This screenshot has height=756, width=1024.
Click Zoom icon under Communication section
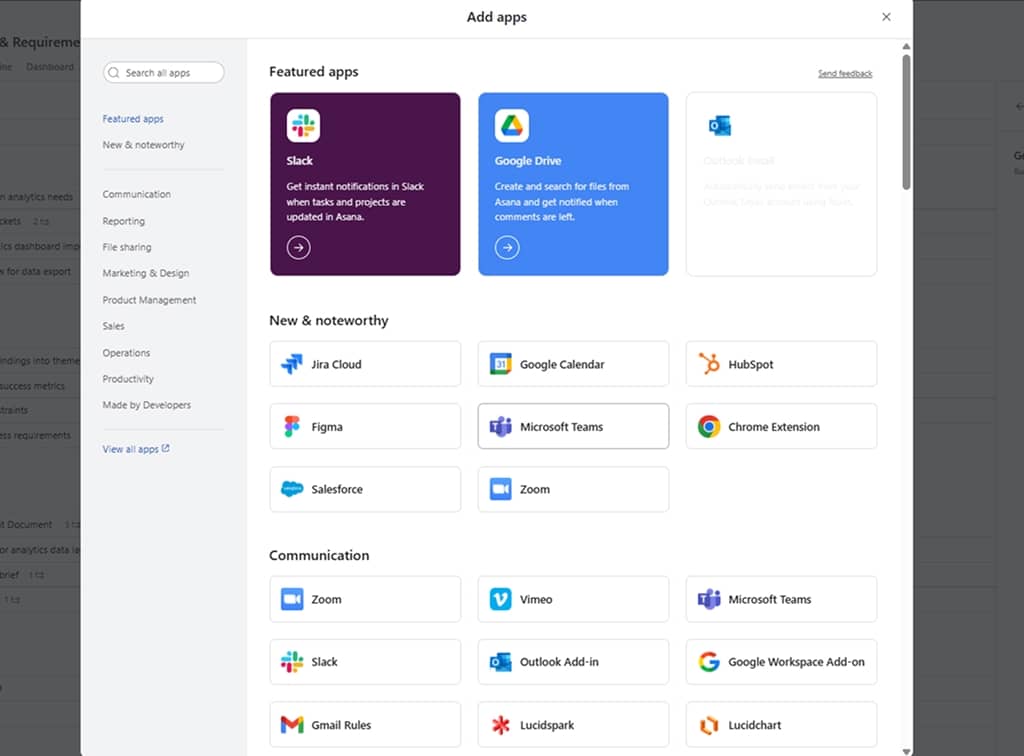point(291,599)
